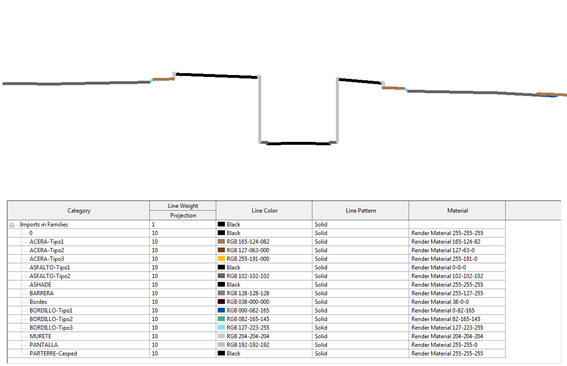Select the ASHADE tree item

(x=40, y=285)
